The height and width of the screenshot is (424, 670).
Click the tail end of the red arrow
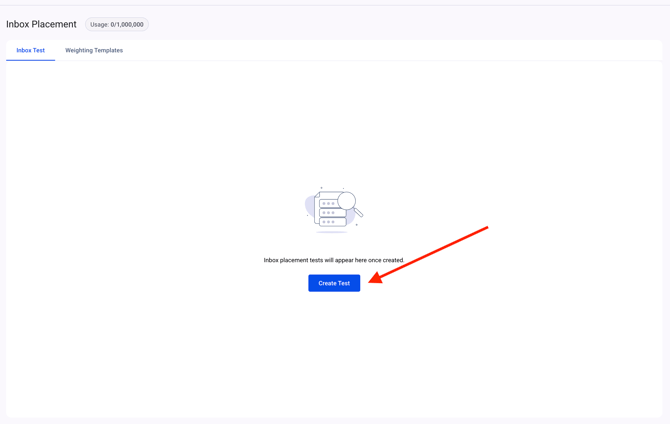click(x=485, y=228)
